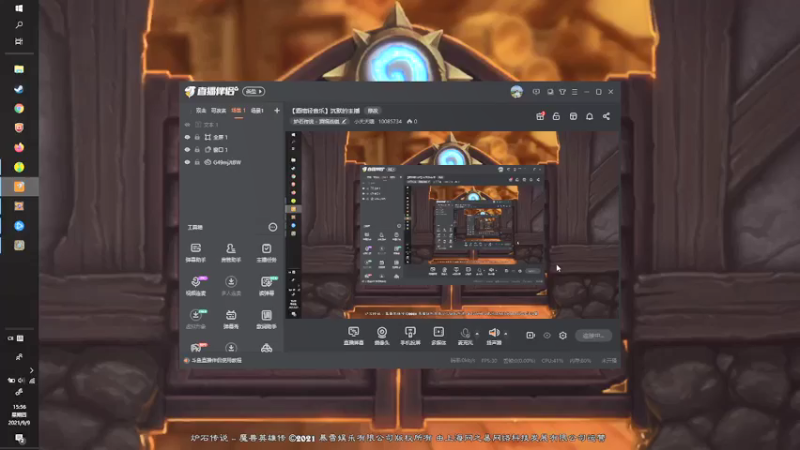Open the QR-style tool with green NEW badge
The image size is (800, 450).
[x=267, y=286]
